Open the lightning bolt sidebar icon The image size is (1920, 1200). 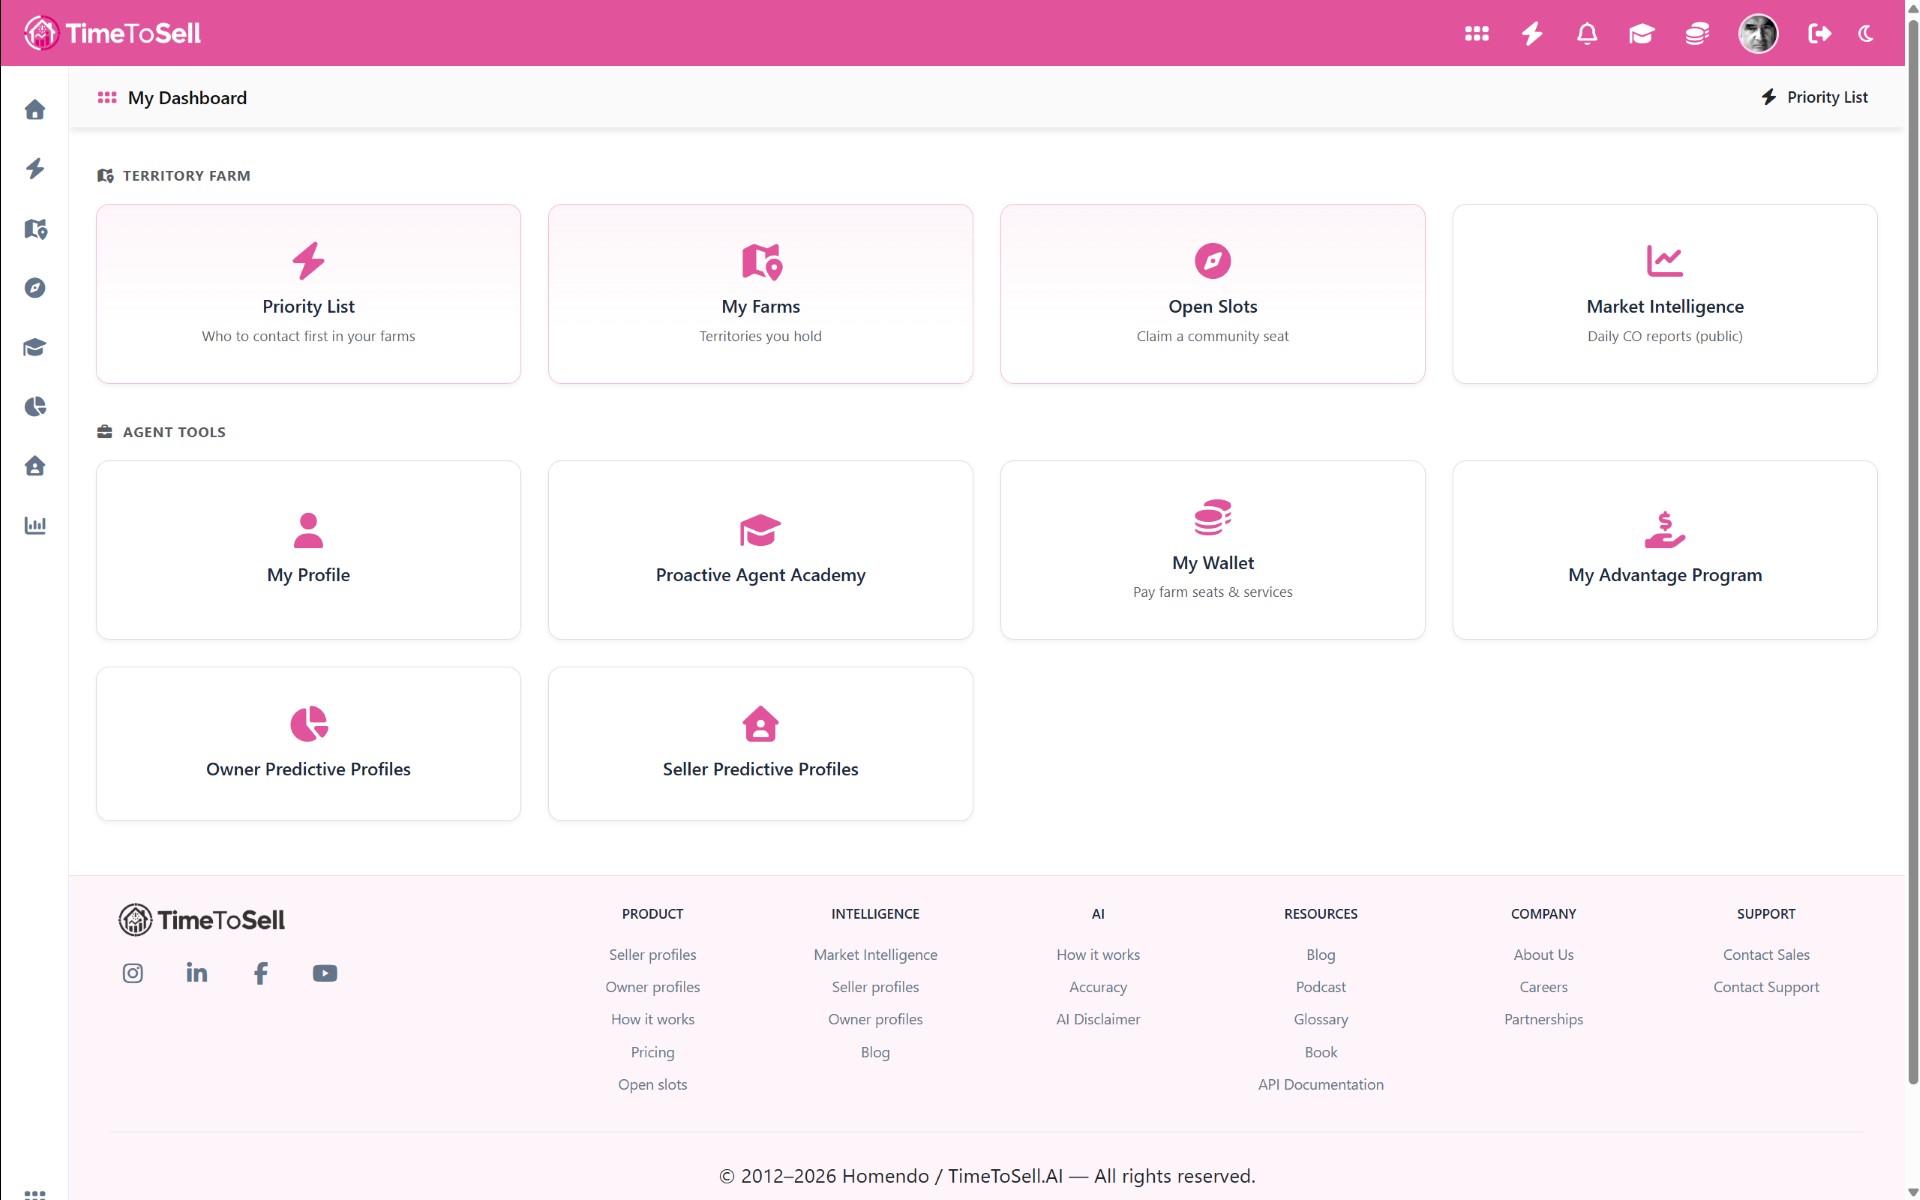[35, 168]
